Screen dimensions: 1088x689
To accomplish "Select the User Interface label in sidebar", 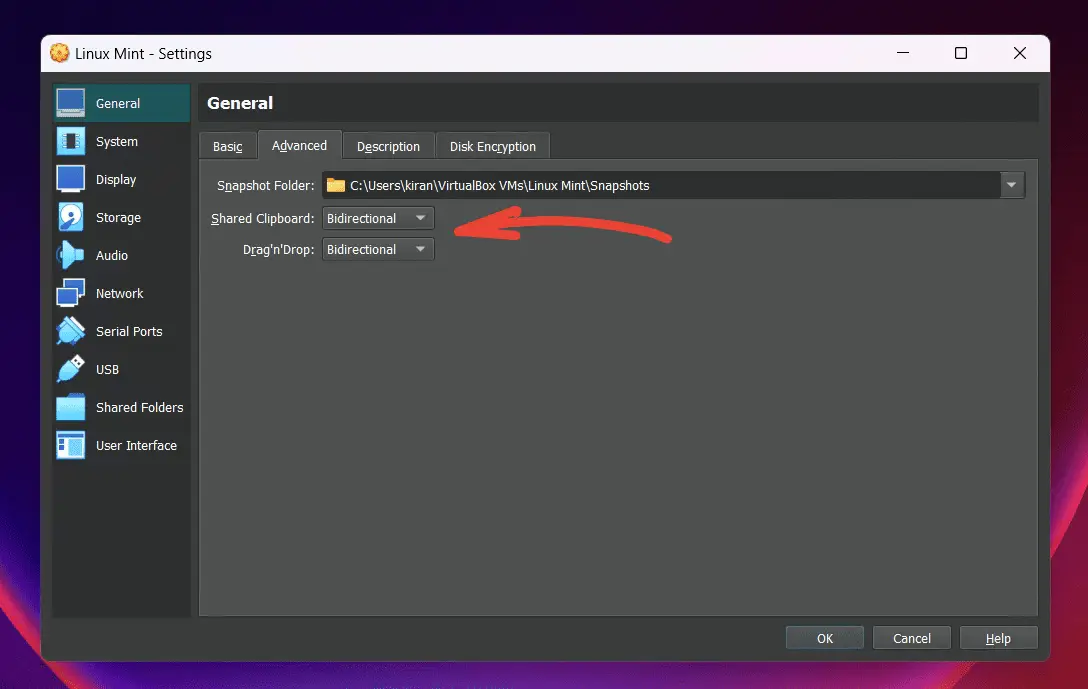I will [136, 445].
